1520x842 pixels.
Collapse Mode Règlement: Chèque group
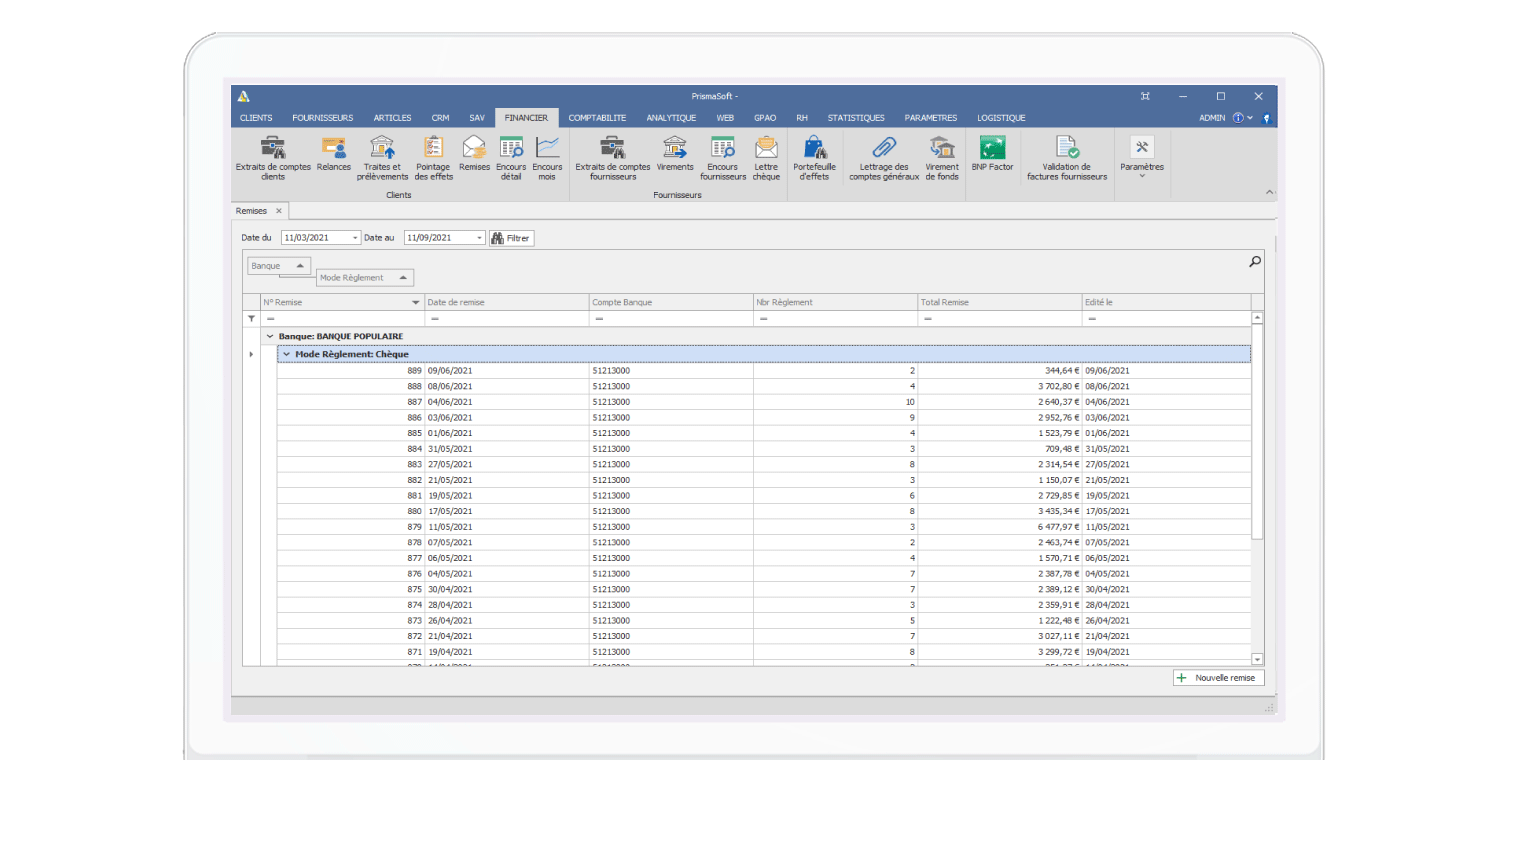pos(286,354)
